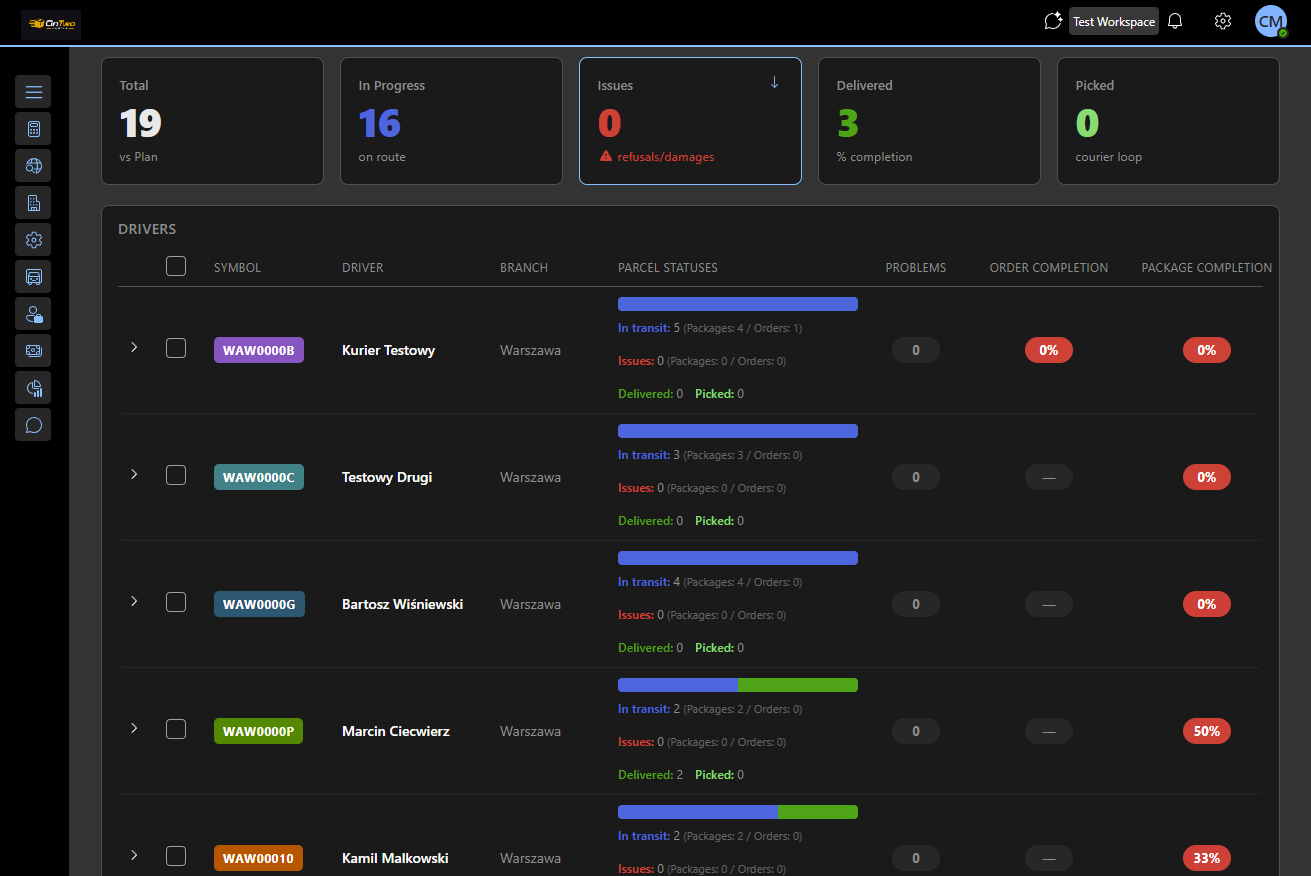This screenshot has height=876, width=1311.
Task: Click 'Delivered: 2' text in Marcin Ciecwierz row
Action: tap(650, 775)
